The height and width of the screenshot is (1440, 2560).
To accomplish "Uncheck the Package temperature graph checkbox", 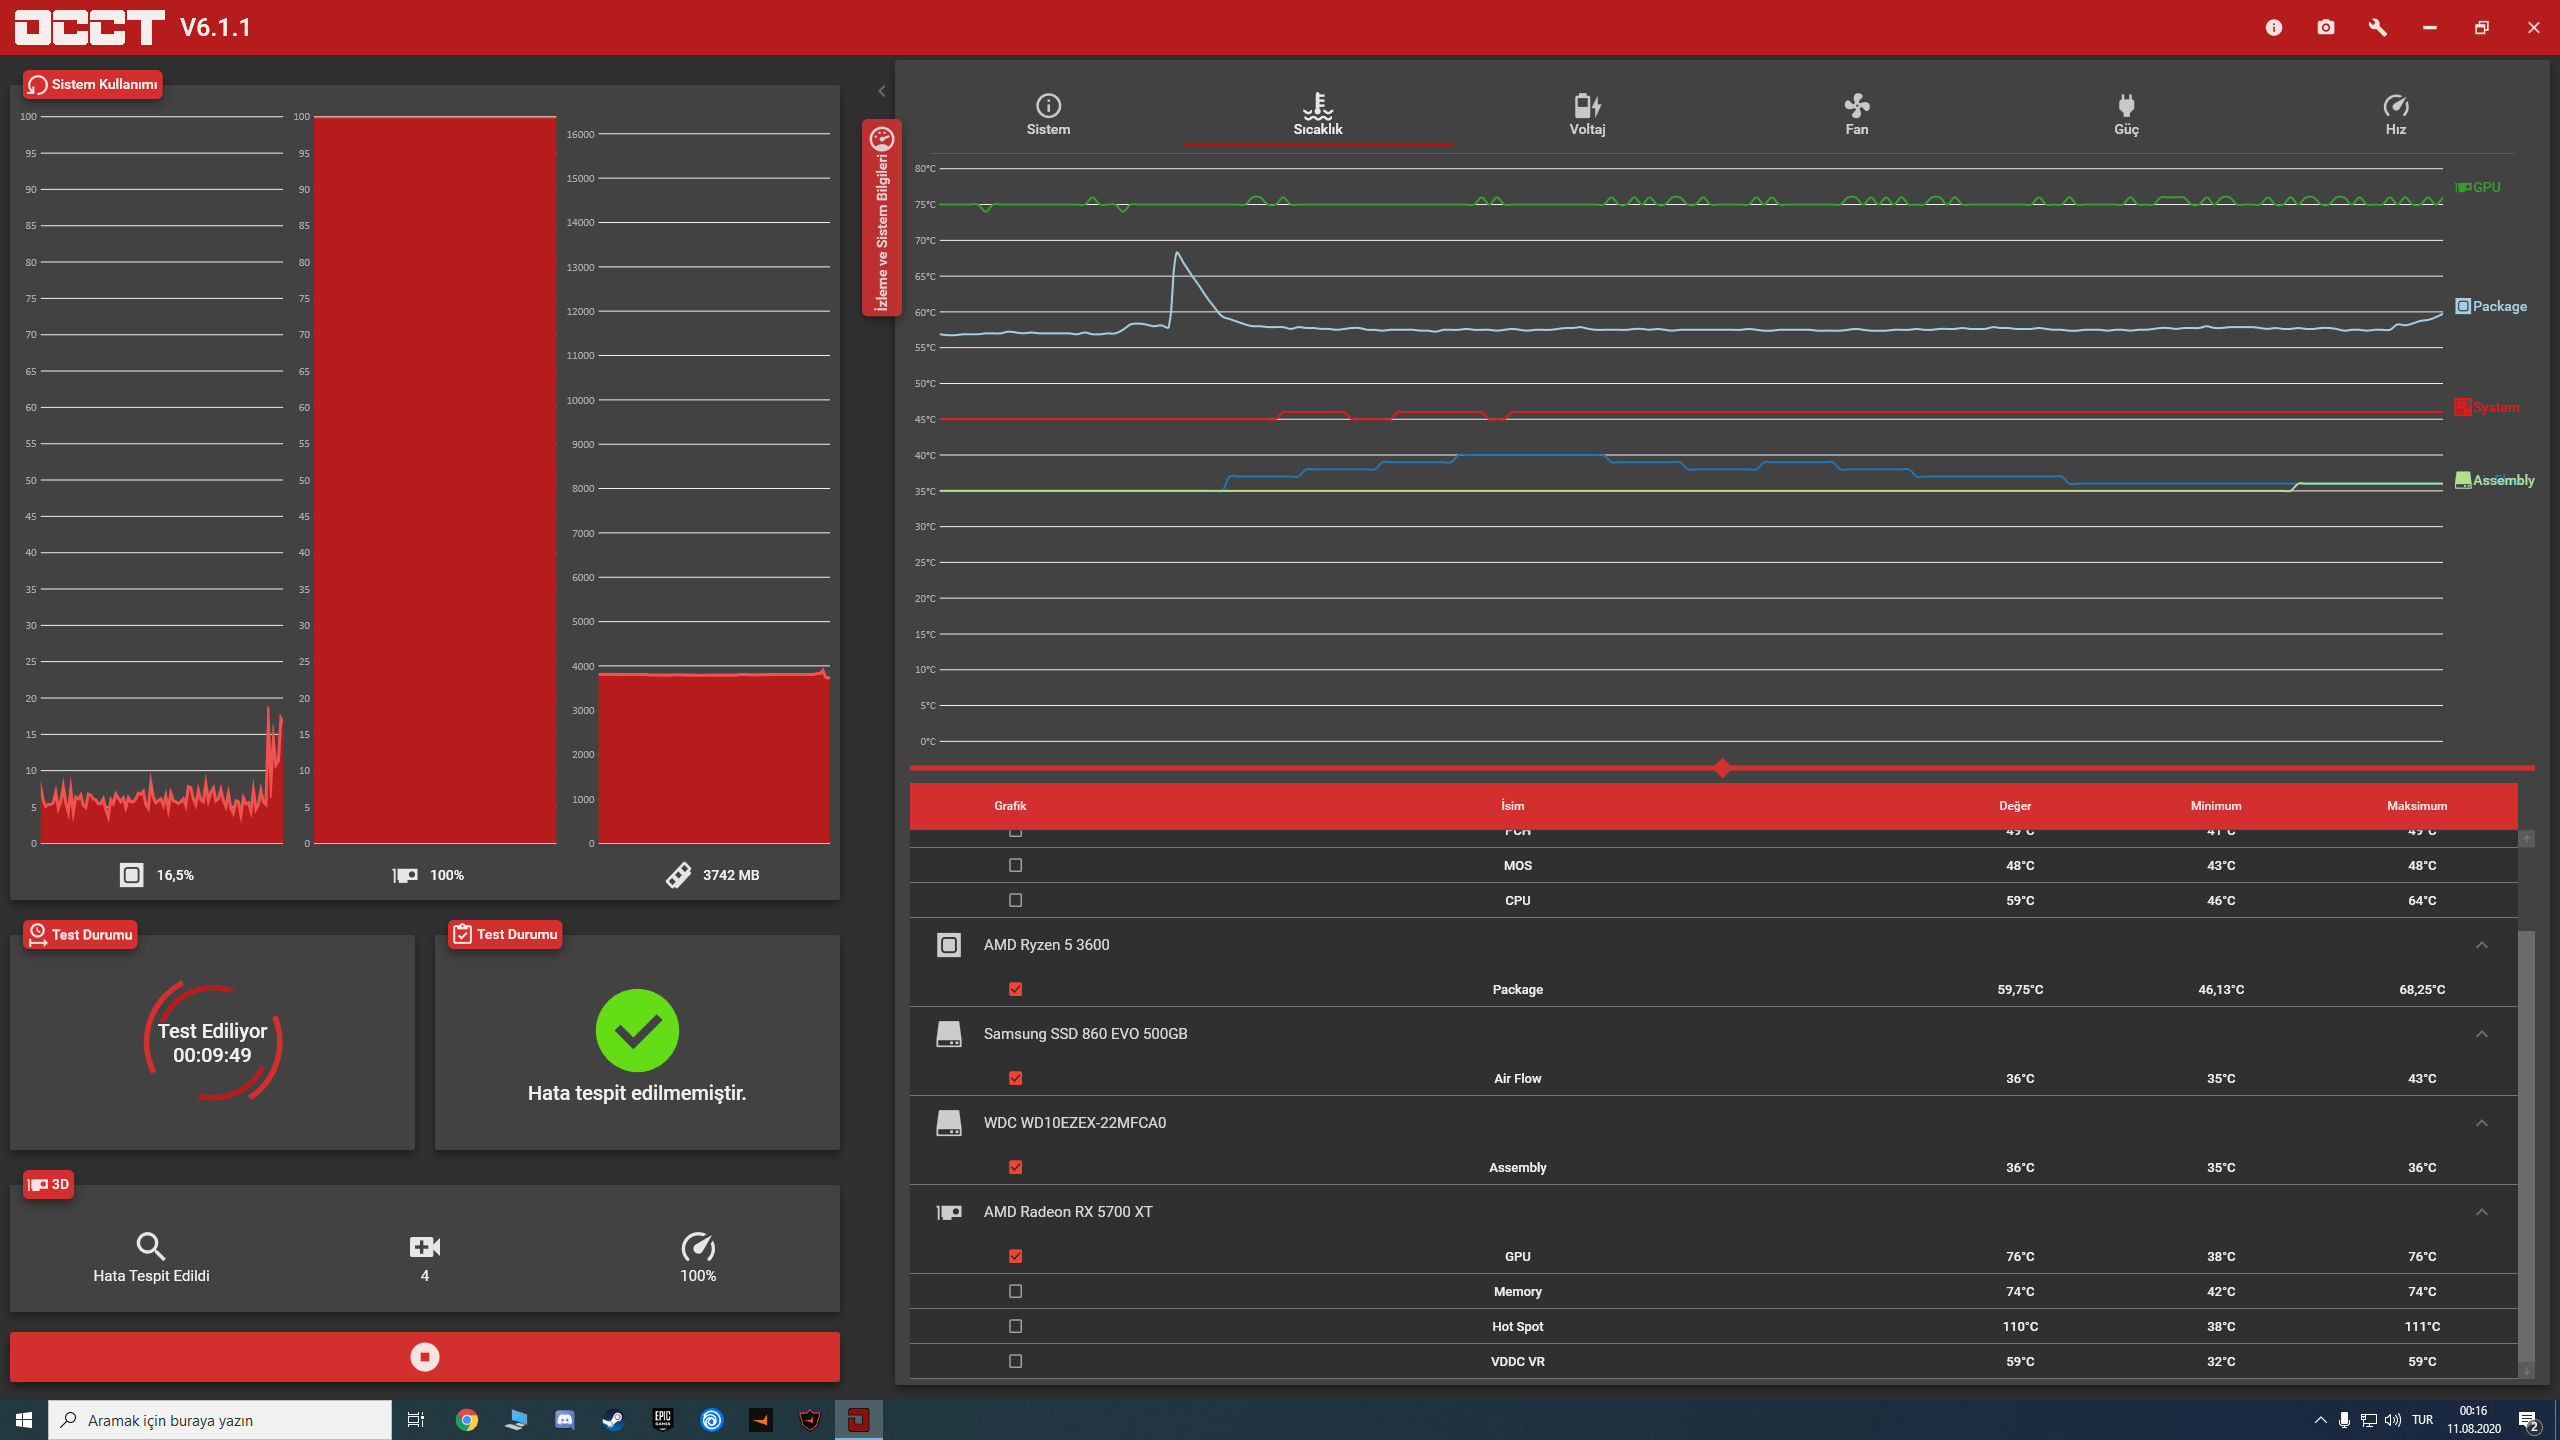I will pos(1015,989).
